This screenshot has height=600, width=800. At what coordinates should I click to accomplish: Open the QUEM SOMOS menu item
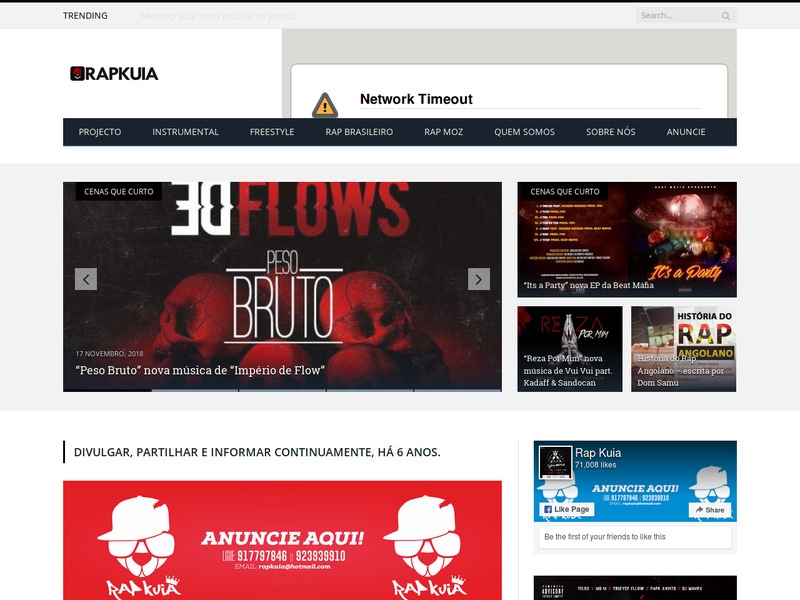pos(524,132)
